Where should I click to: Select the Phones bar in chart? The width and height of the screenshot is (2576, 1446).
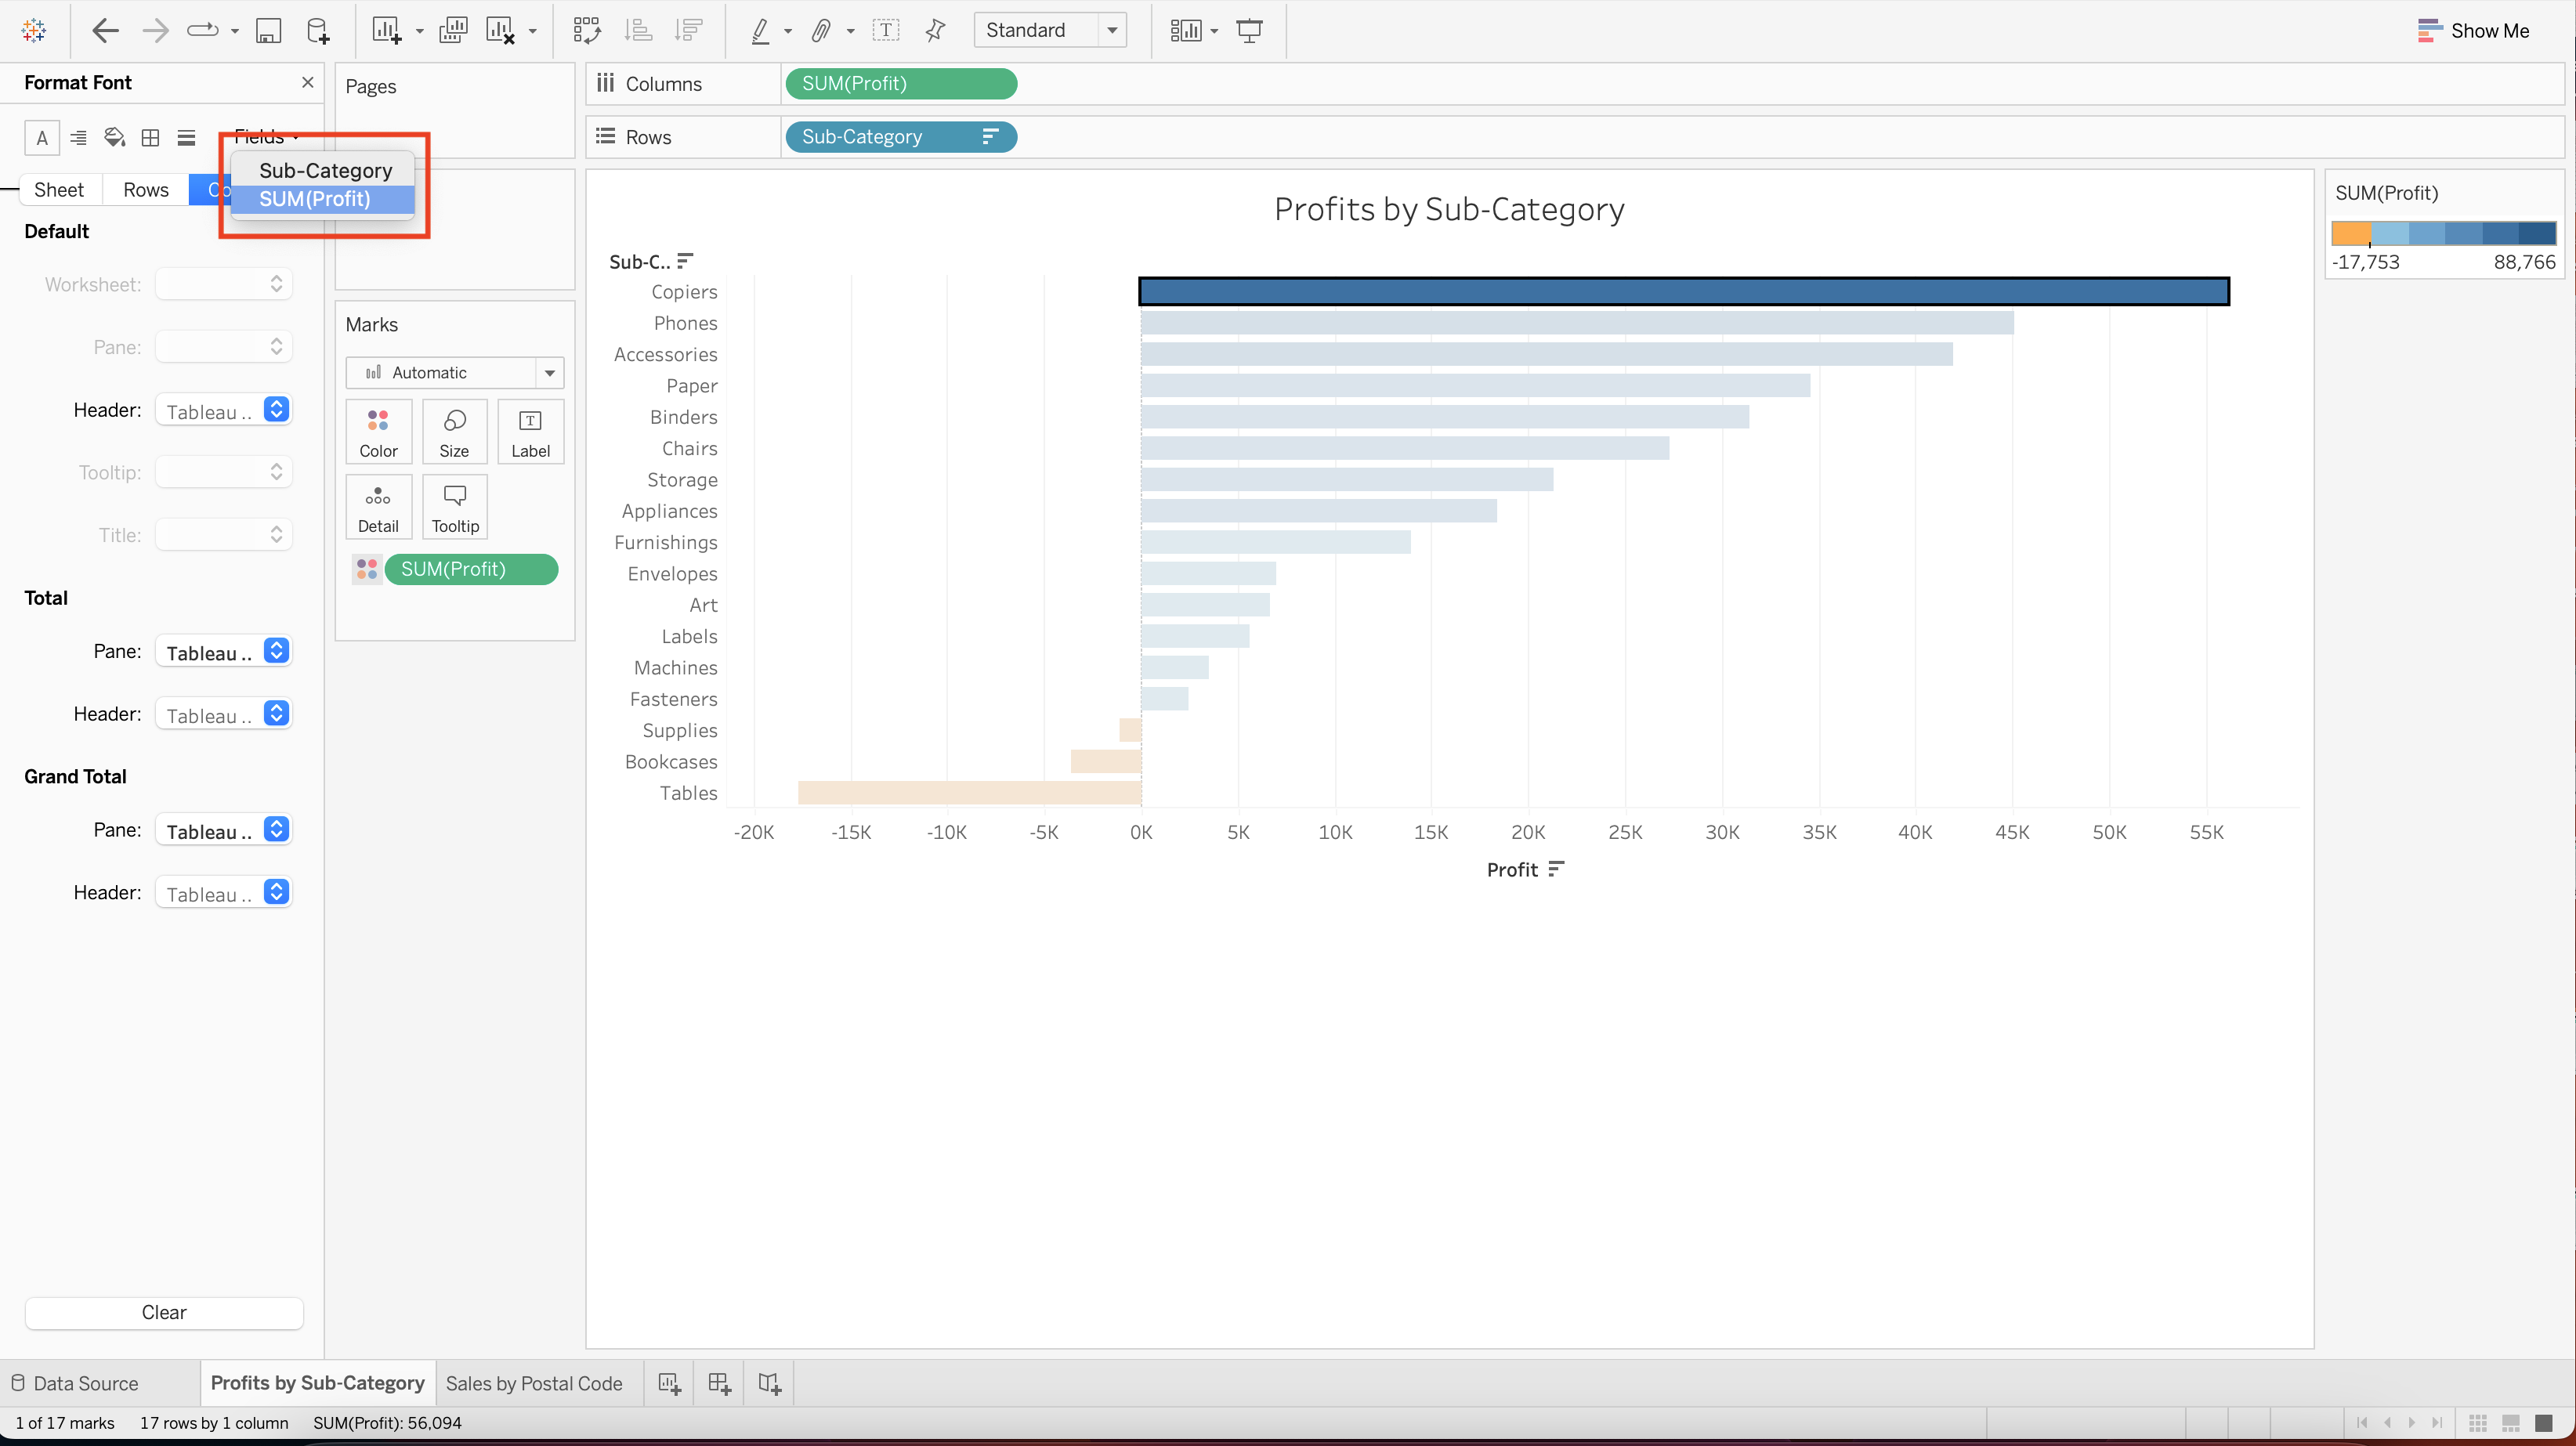[1577, 323]
